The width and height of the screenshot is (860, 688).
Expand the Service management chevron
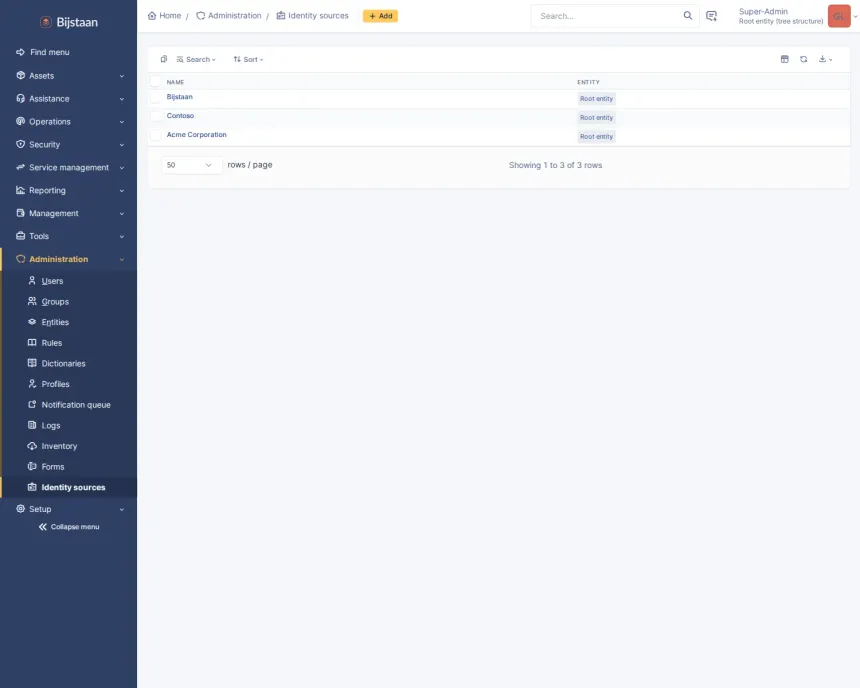(x=122, y=168)
